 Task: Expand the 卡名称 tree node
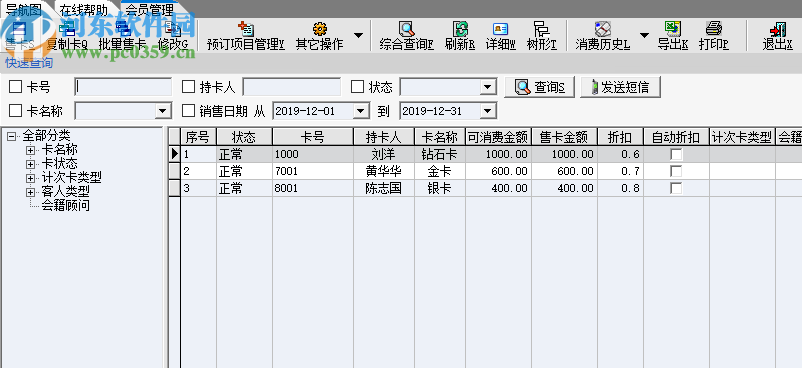(31, 150)
